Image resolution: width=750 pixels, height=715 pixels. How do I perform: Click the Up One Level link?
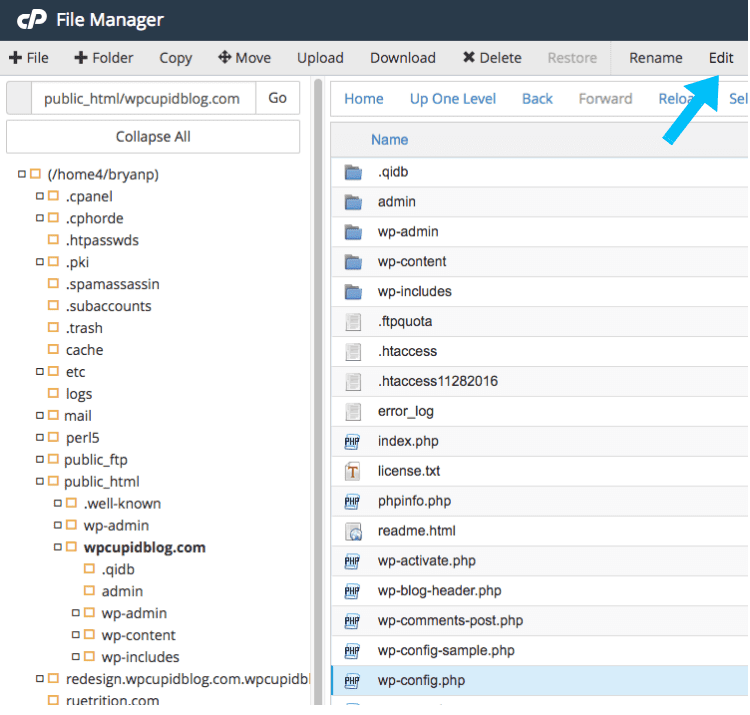(452, 99)
